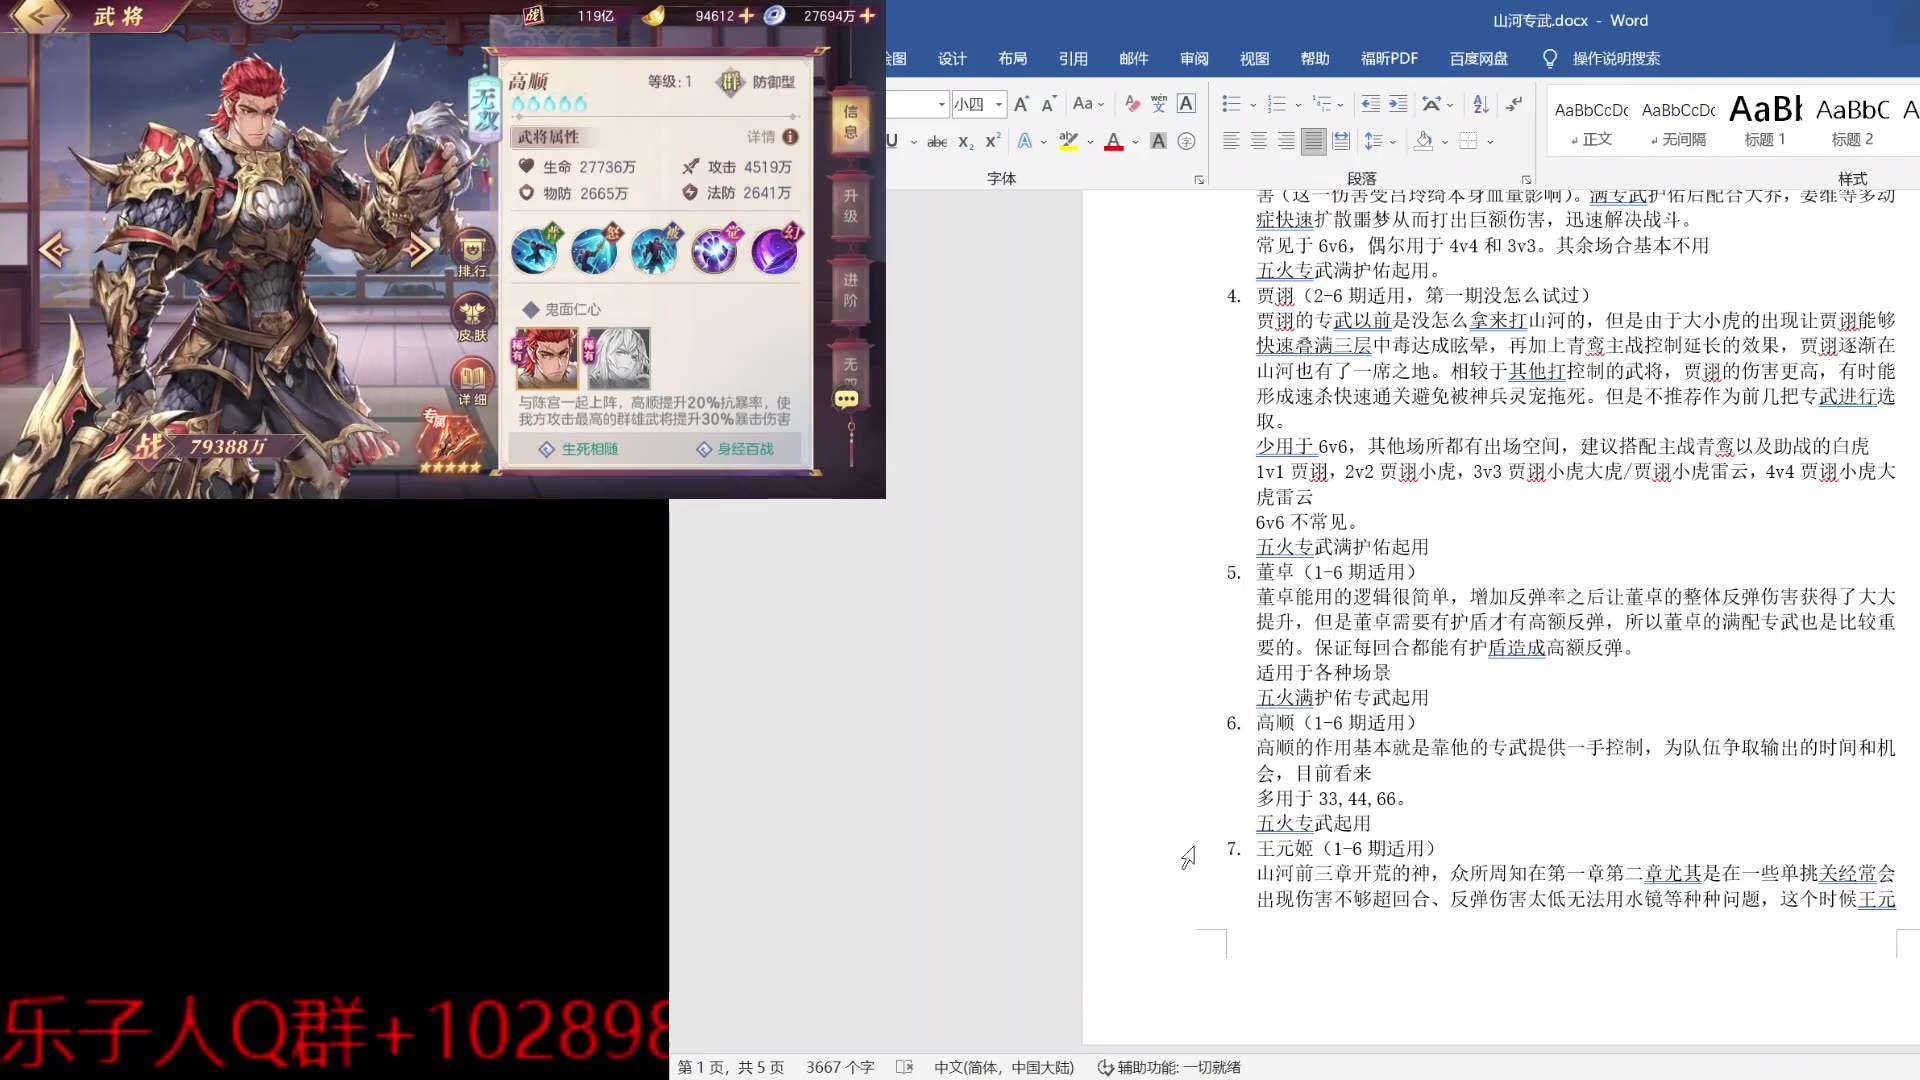Go to next hero with right arrow

[x=420, y=249]
